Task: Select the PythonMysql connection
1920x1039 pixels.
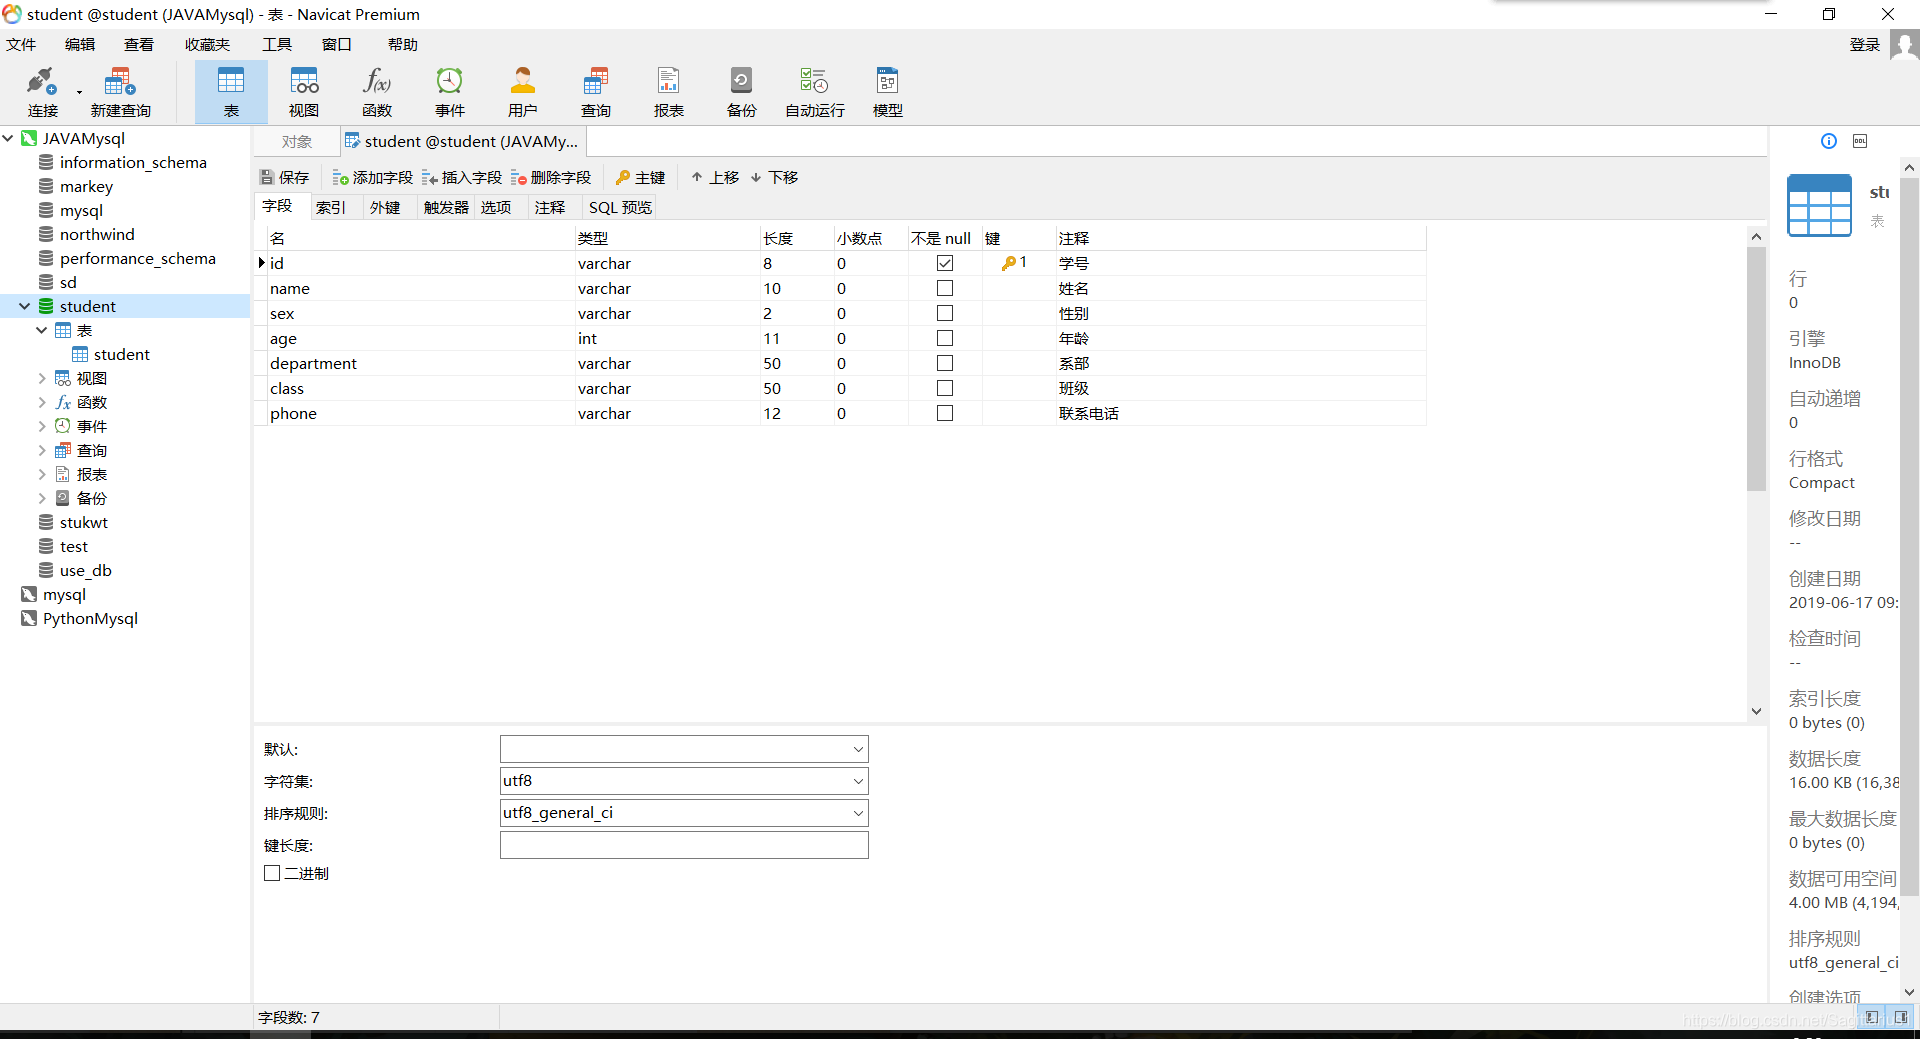Action: (90, 618)
